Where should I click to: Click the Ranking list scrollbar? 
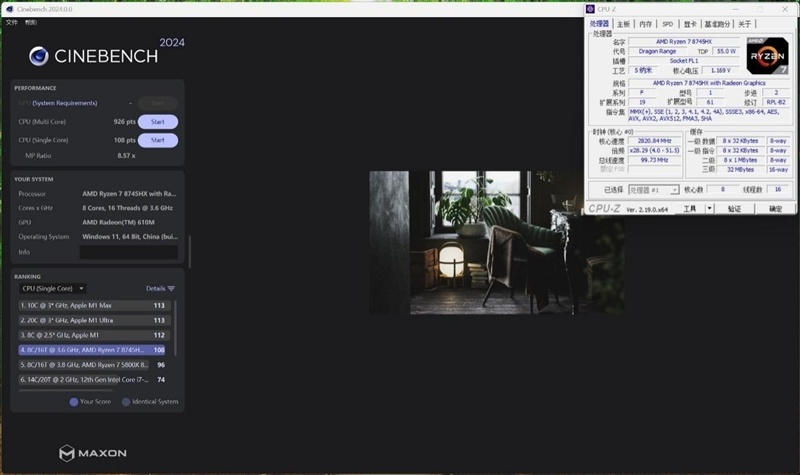(x=176, y=328)
